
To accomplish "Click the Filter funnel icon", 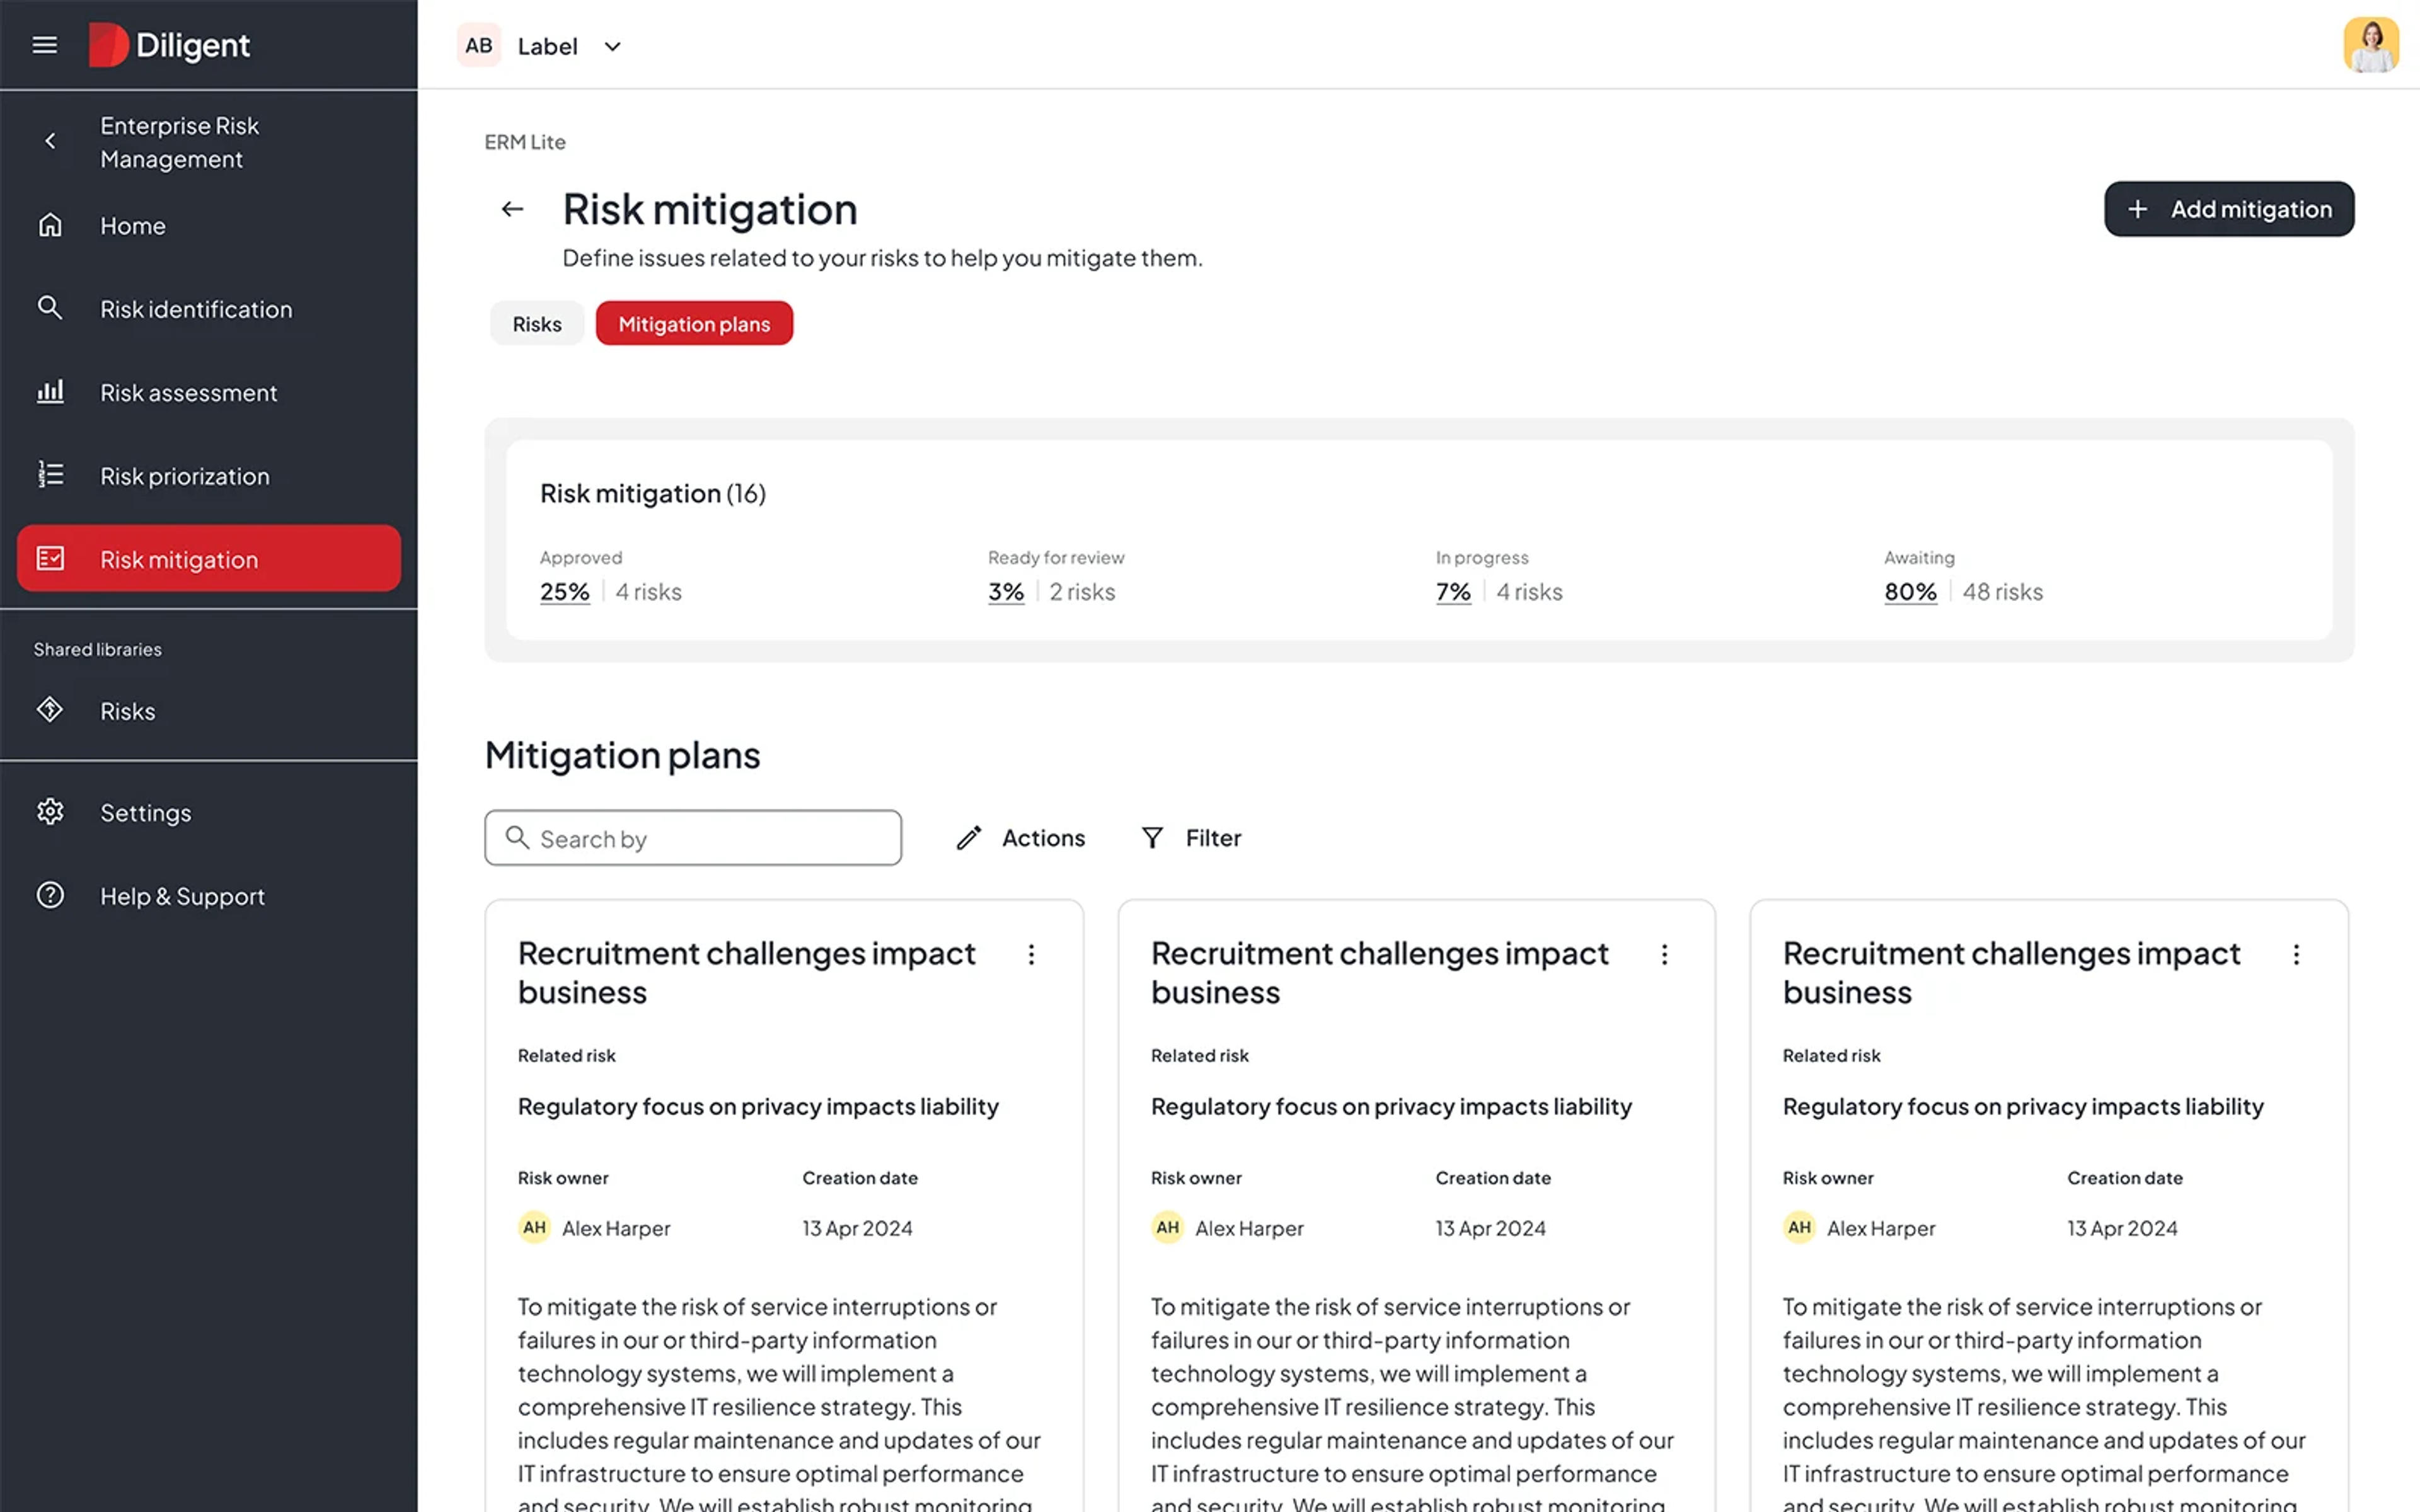I will click(x=1152, y=838).
